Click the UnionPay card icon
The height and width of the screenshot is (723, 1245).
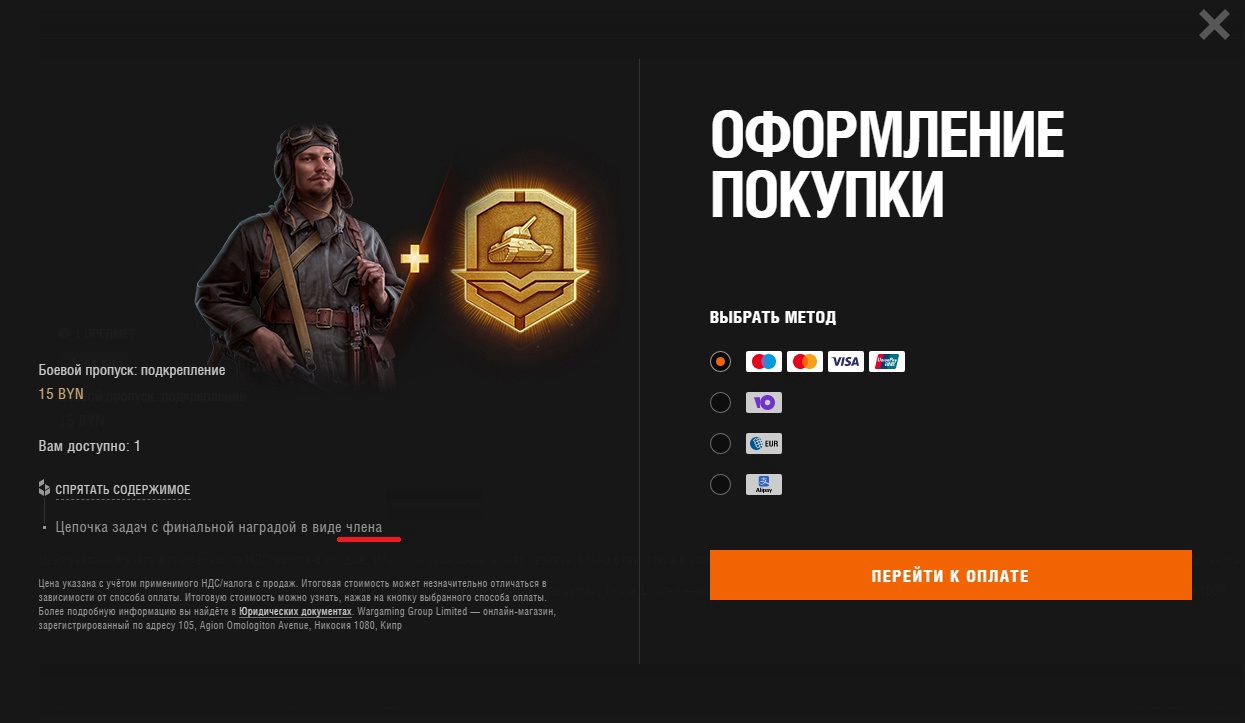pyautogui.click(x=887, y=362)
